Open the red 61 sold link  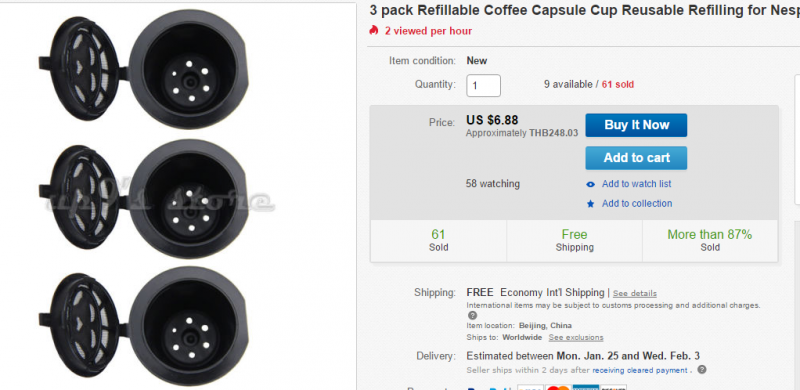(617, 84)
